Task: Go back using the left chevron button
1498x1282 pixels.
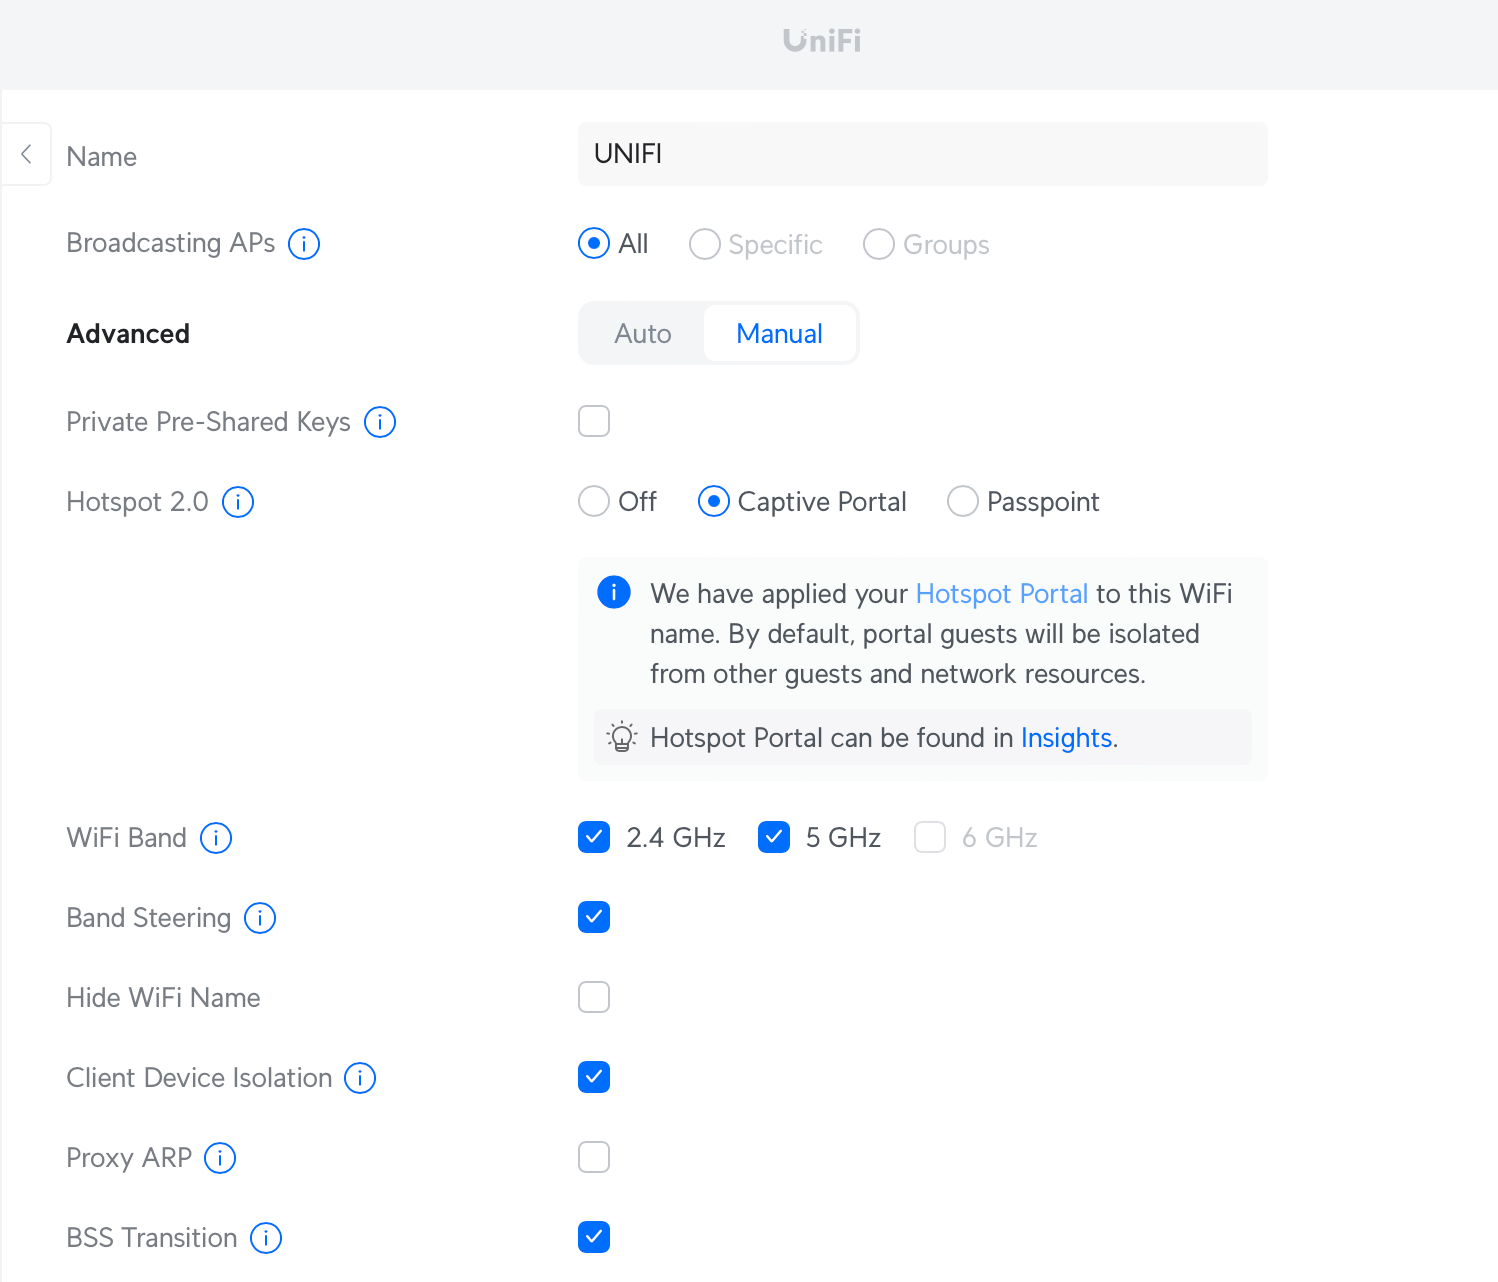Action: coord(26,154)
